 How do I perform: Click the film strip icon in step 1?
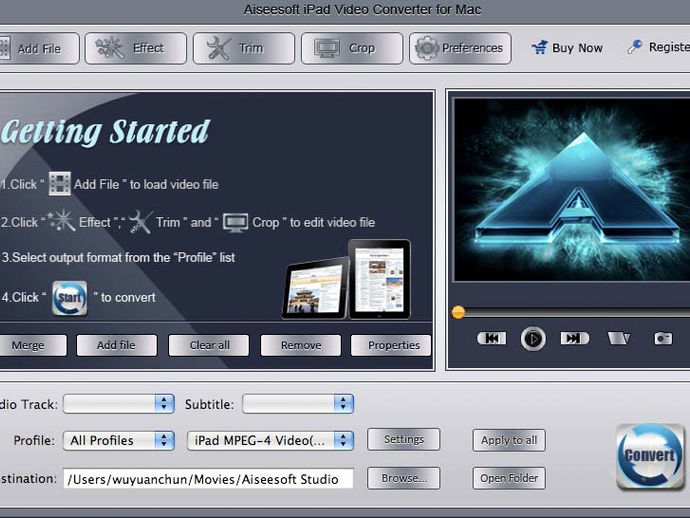(x=59, y=184)
